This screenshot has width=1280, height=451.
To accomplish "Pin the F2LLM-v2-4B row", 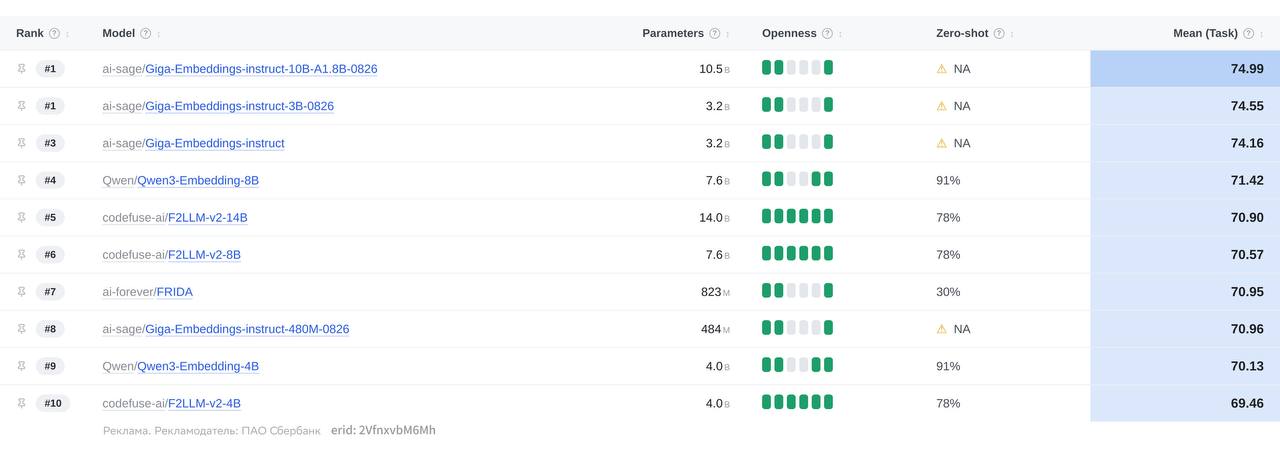I will click(22, 403).
